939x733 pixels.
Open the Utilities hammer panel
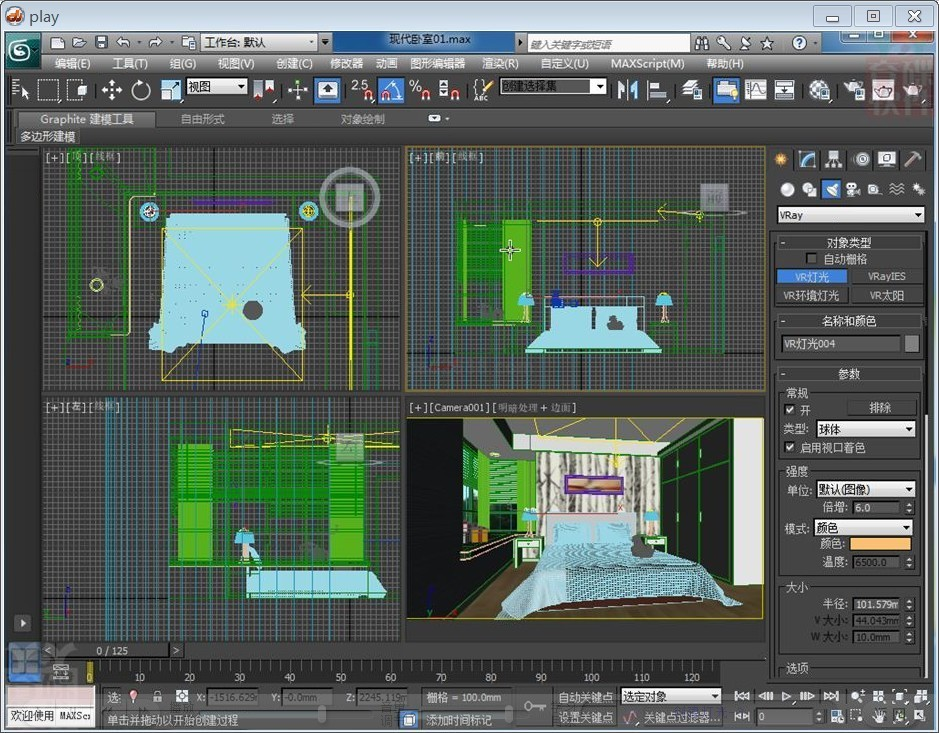click(913, 160)
